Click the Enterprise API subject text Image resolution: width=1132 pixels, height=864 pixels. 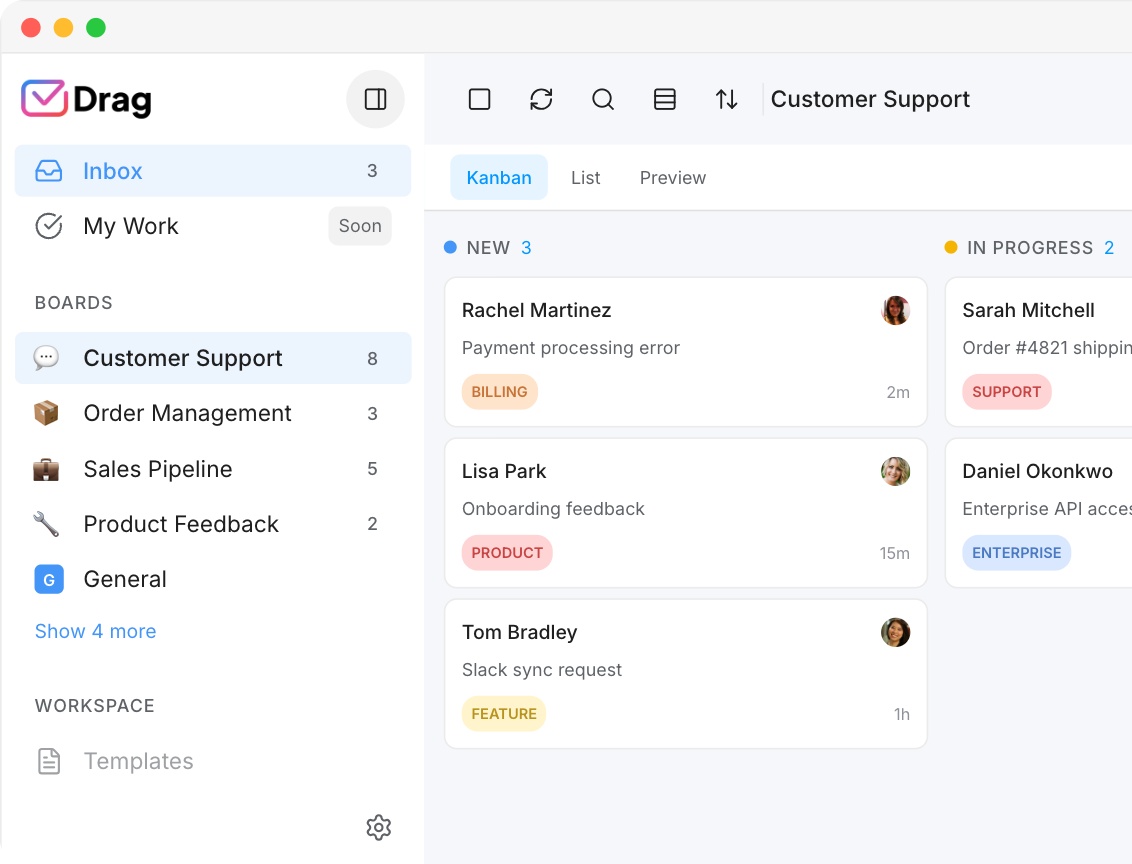[x=1047, y=509]
